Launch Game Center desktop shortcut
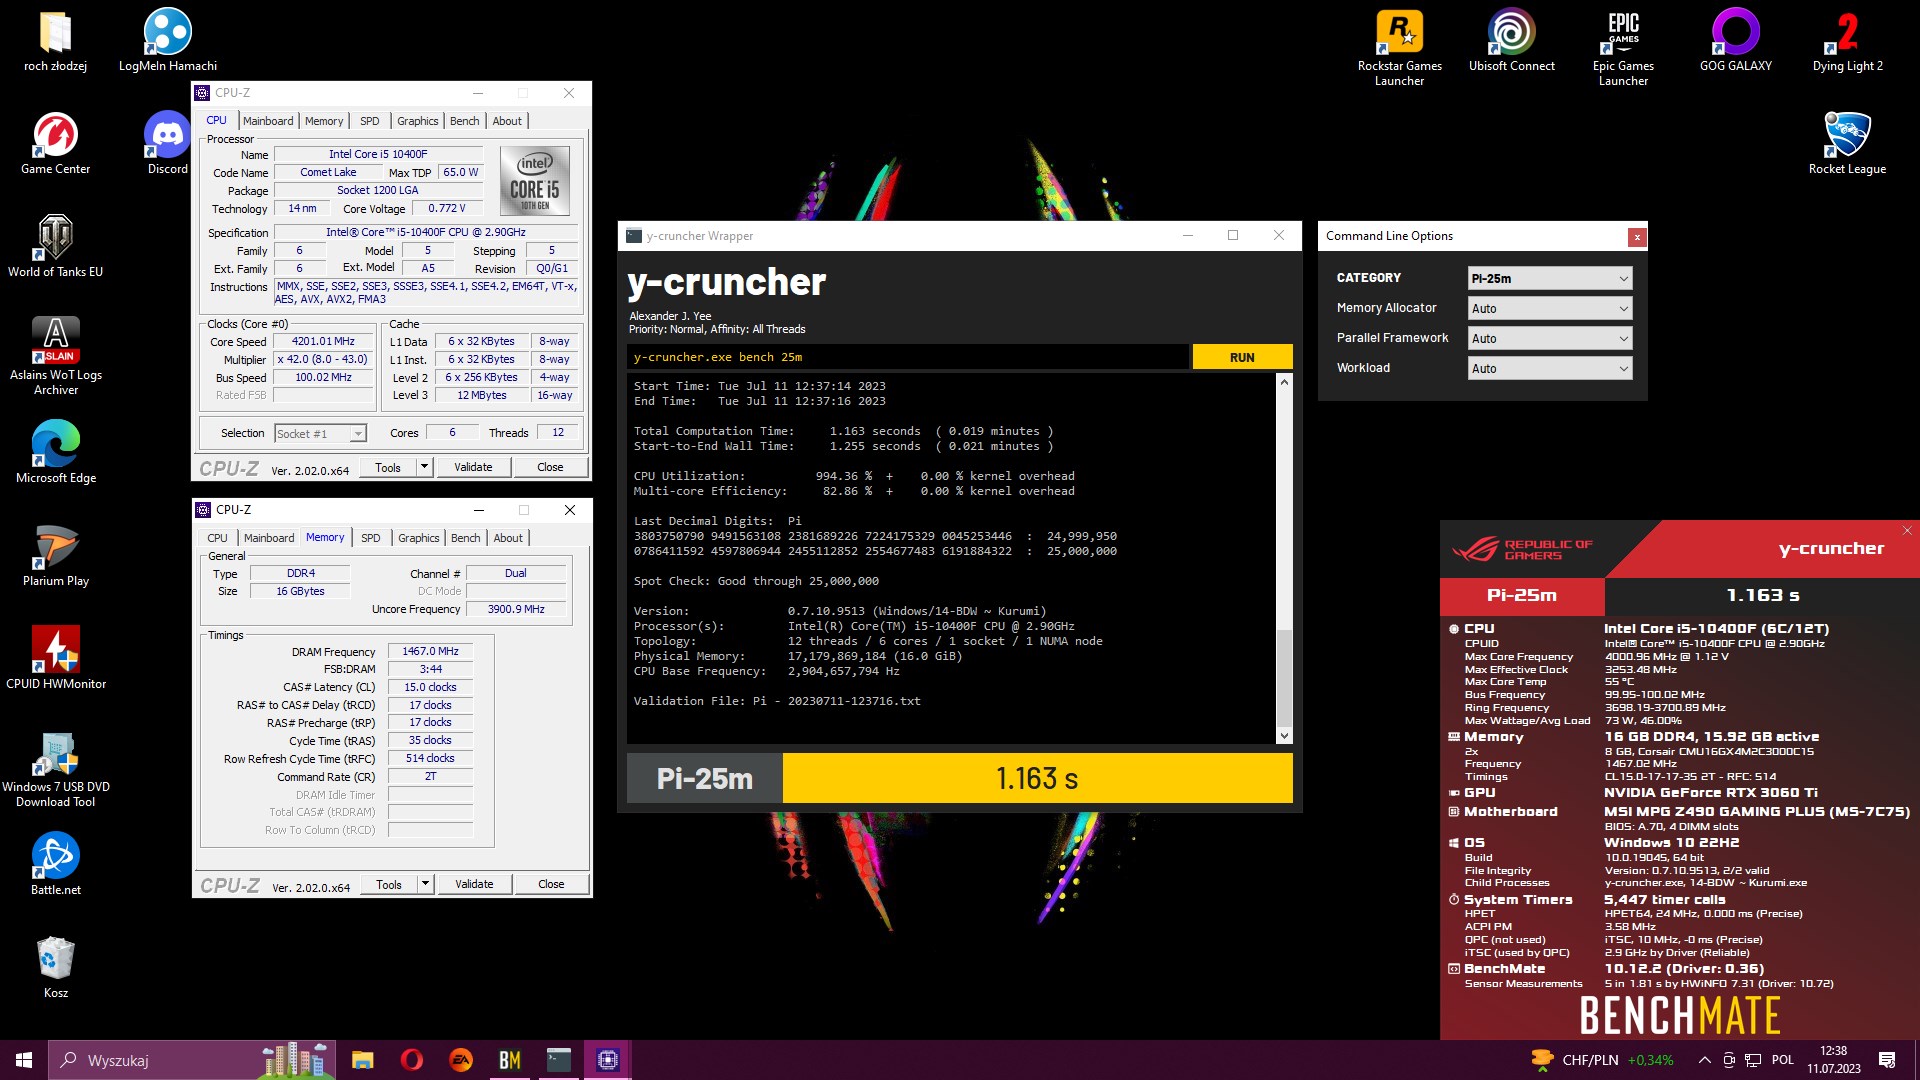The height and width of the screenshot is (1080, 1920). click(55, 144)
